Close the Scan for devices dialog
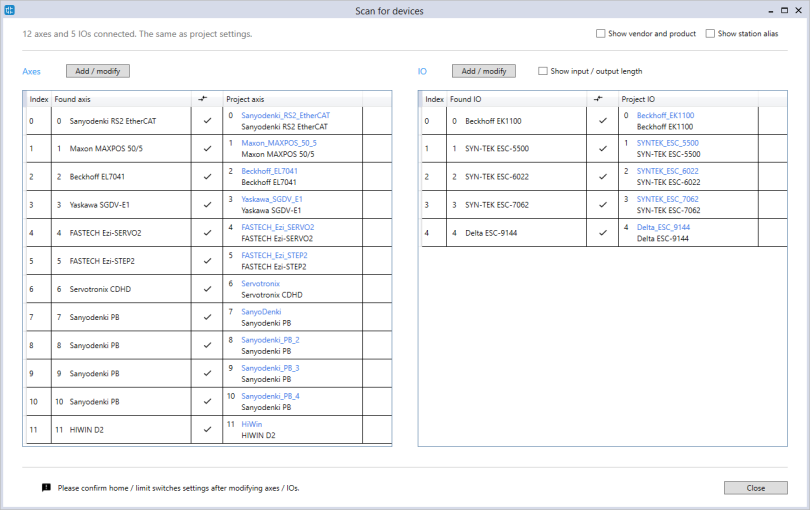Screen dimensions: 810x510 [x=756, y=488]
